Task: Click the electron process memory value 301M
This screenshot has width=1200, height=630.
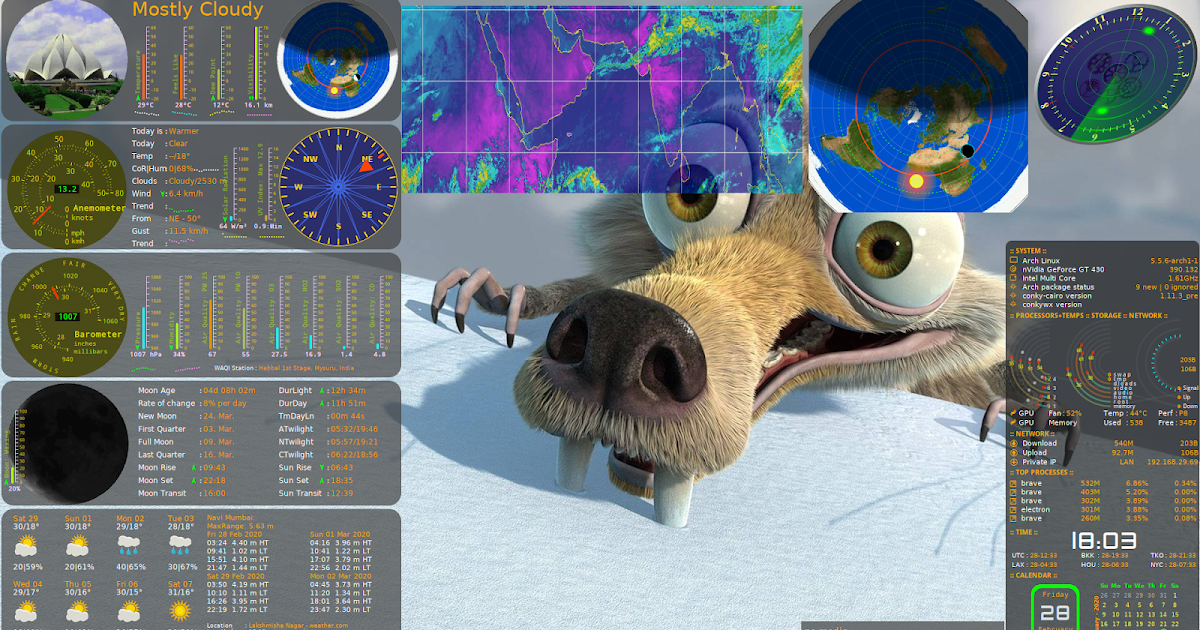Action: click(1089, 509)
